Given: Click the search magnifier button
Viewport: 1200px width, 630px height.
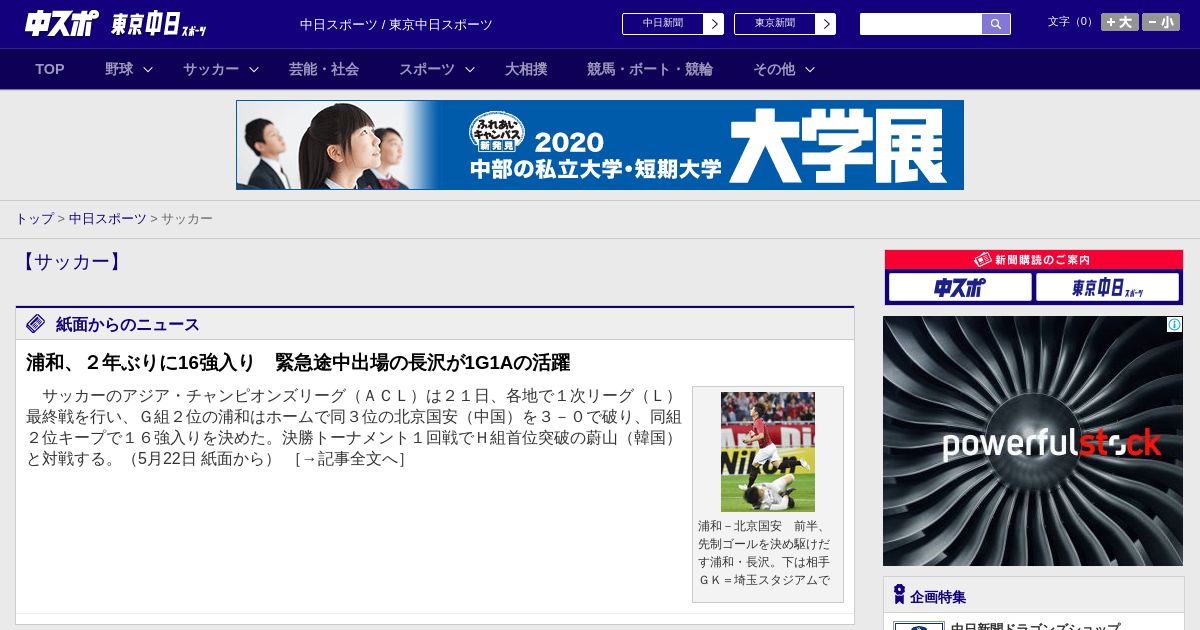Looking at the screenshot, I should 996,24.
